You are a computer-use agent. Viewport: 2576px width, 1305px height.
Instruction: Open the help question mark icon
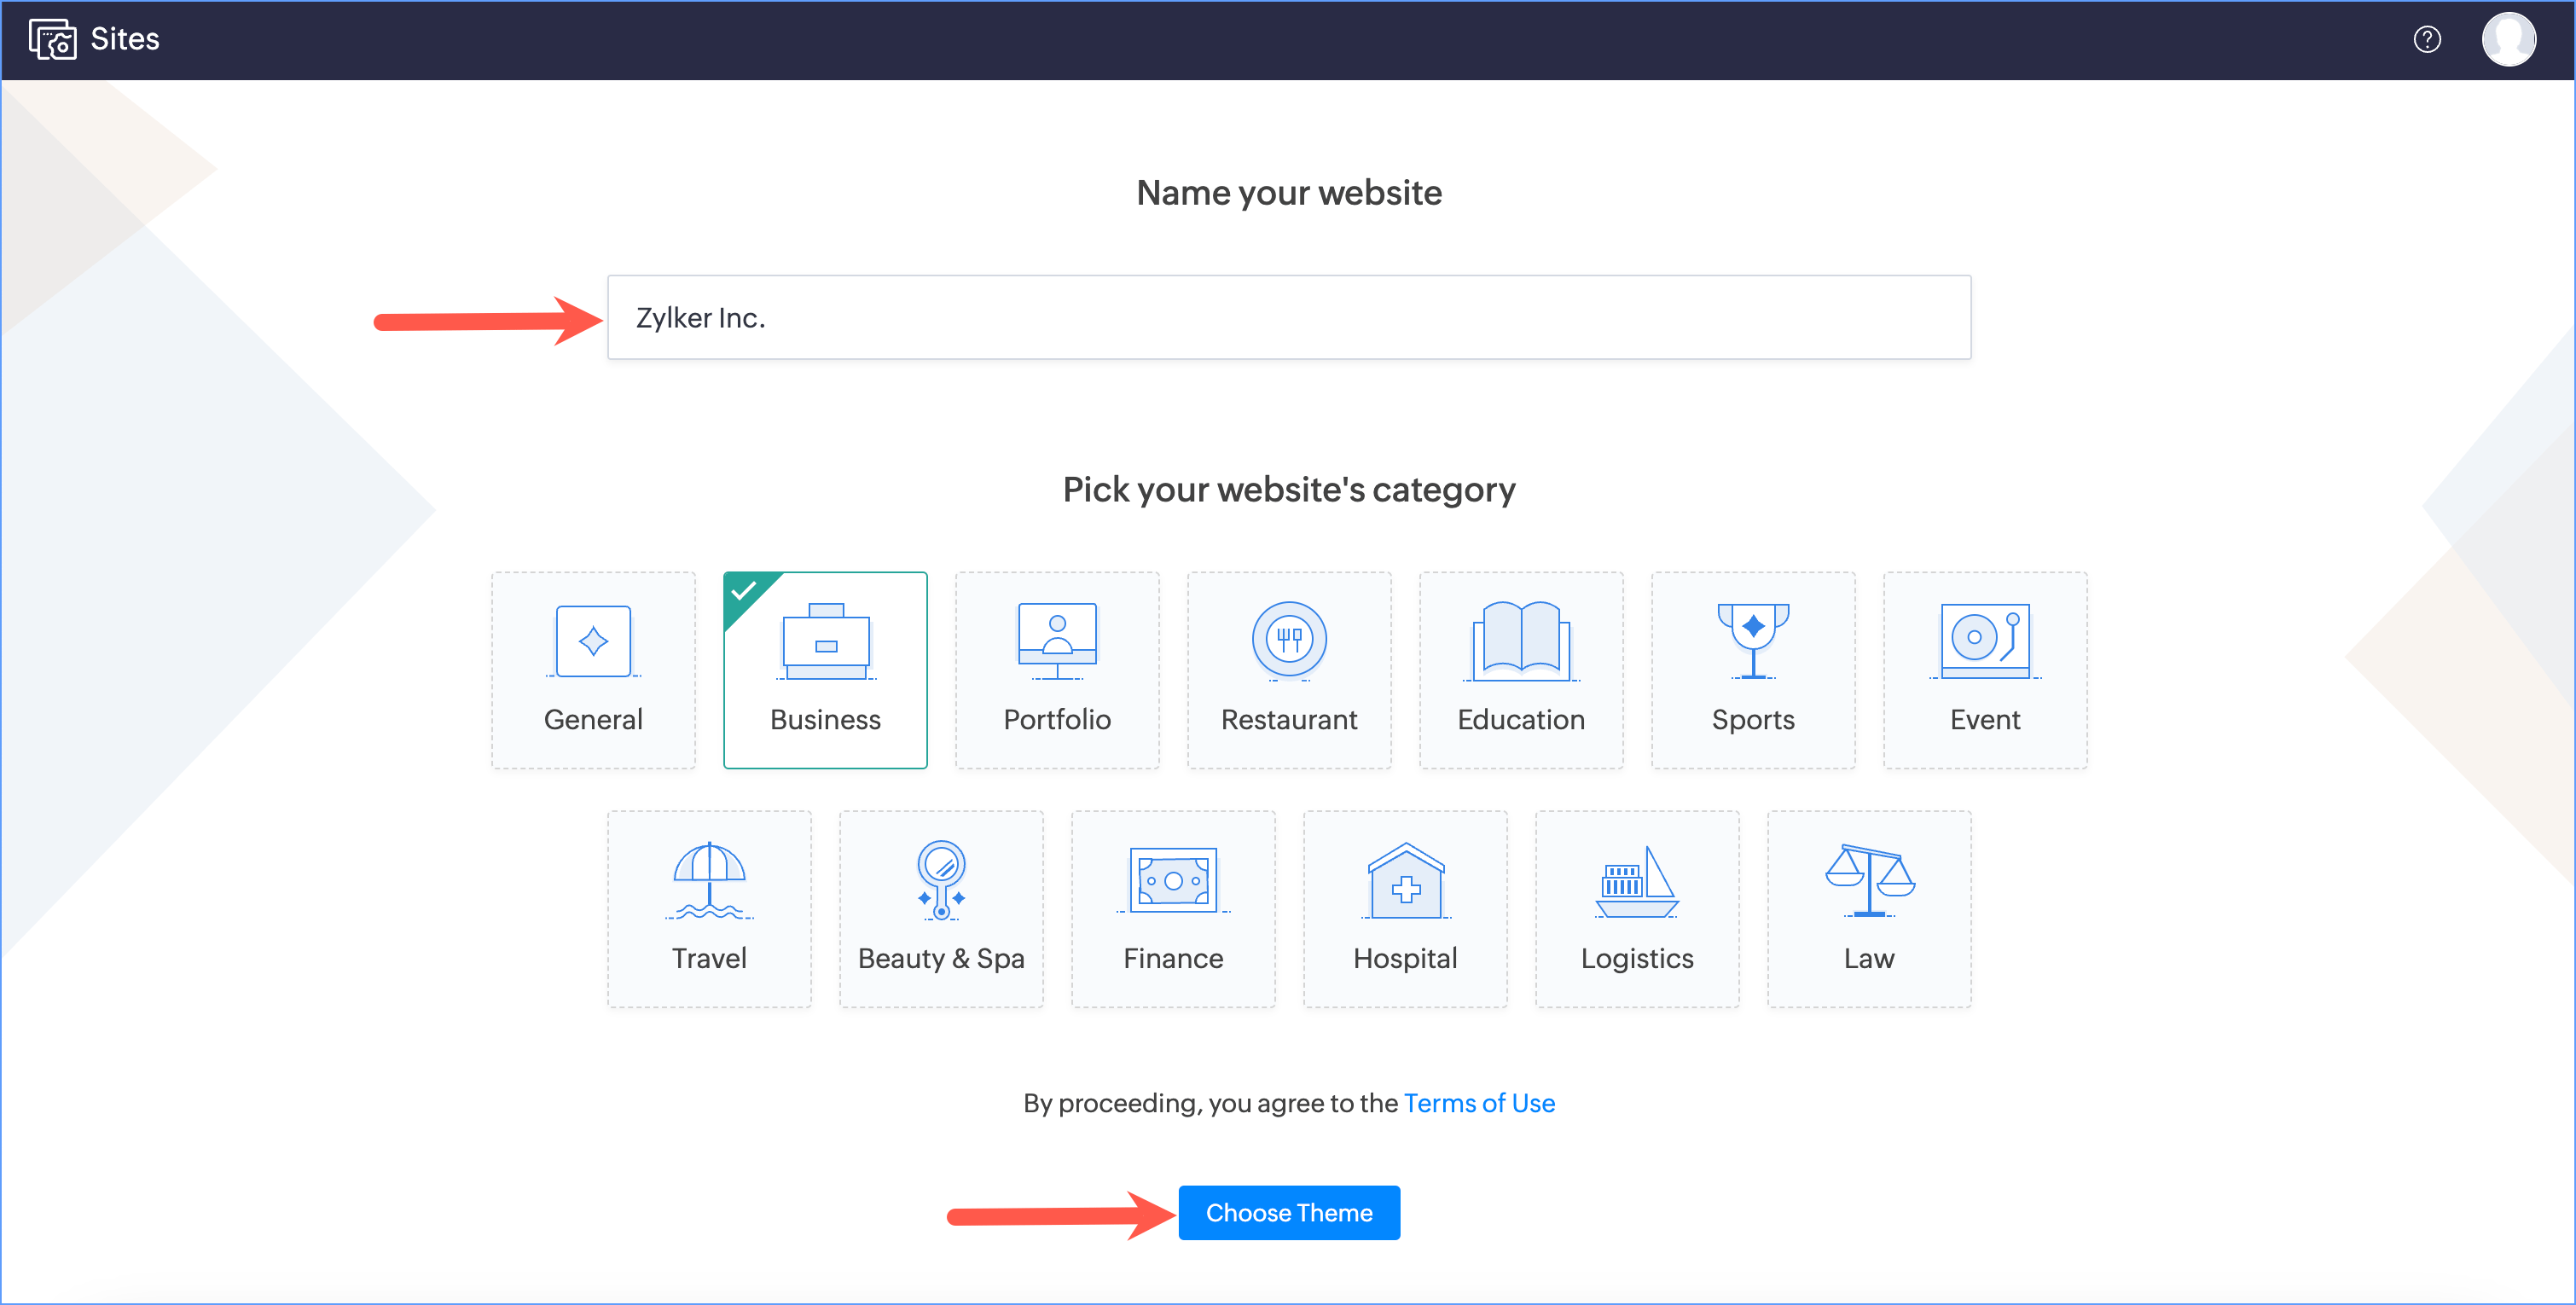pyautogui.click(x=2426, y=39)
